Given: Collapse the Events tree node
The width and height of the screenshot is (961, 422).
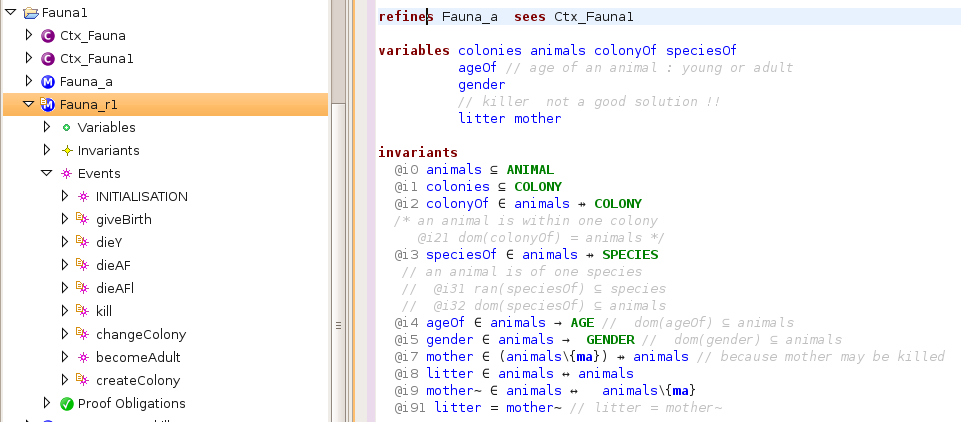Looking at the screenshot, I should pyautogui.click(x=46, y=174).
